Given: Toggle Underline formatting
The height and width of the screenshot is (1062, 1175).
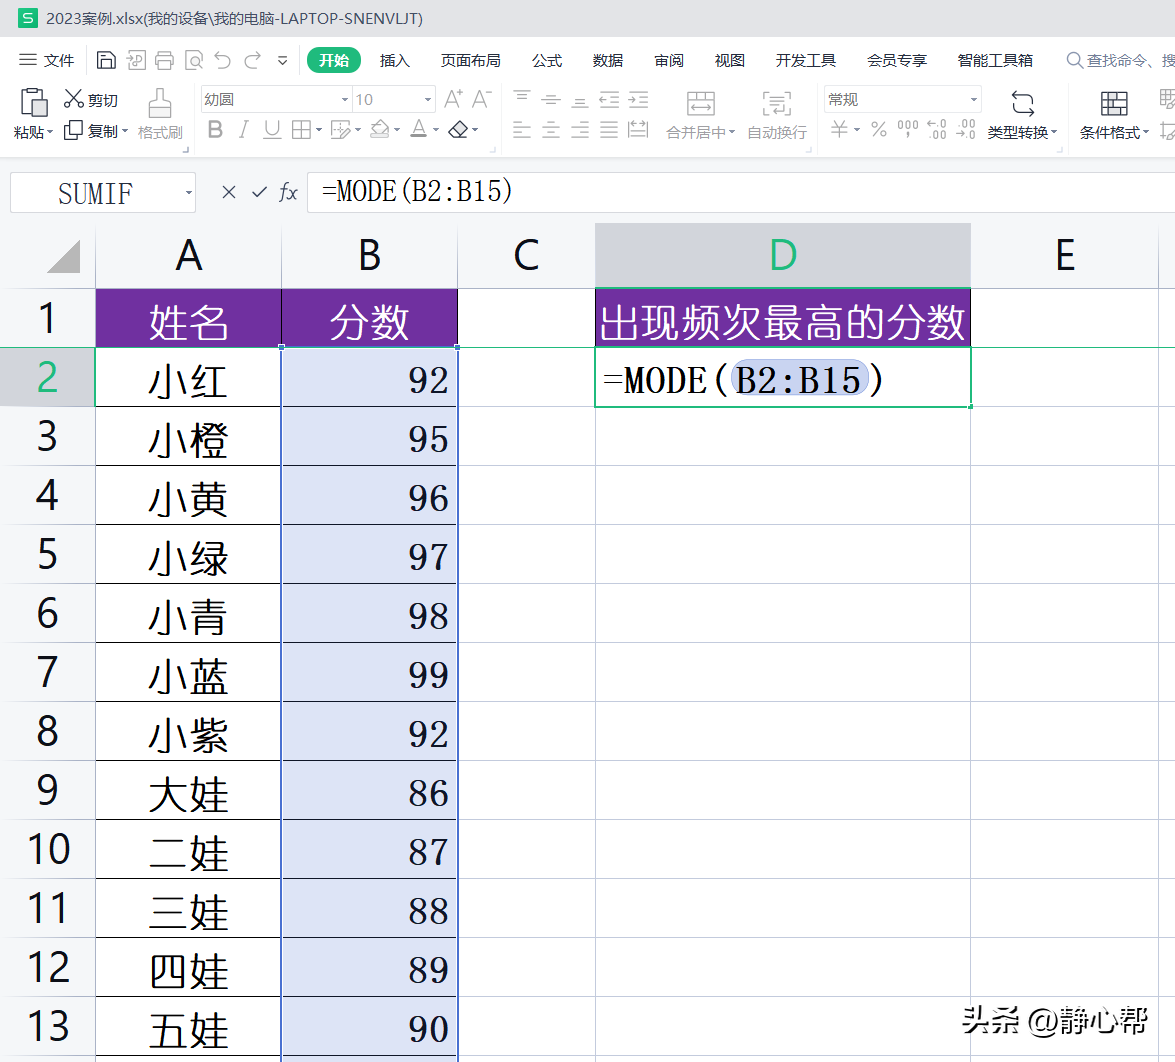Looking at the screenshot, I should 272,130.
